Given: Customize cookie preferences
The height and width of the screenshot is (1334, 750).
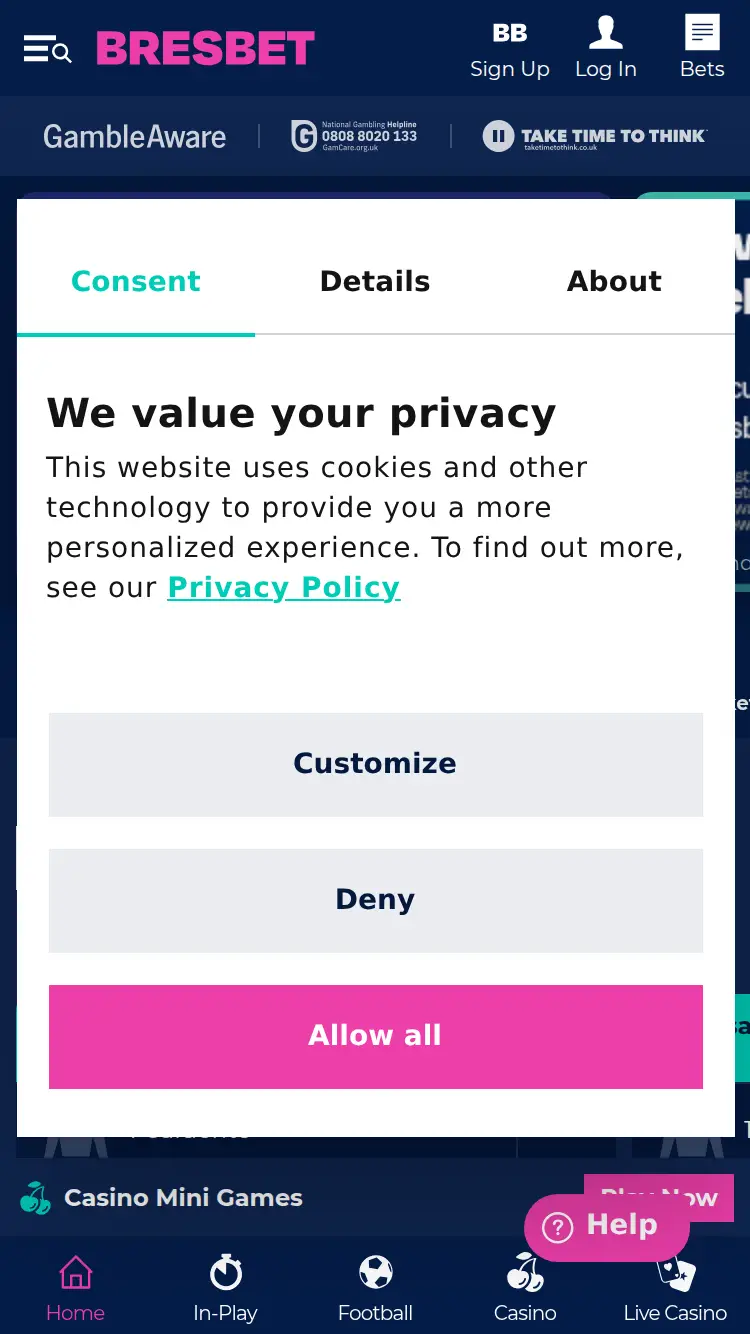Looking at the screenshot, I should pyautogui.click(x=375, y=764).
